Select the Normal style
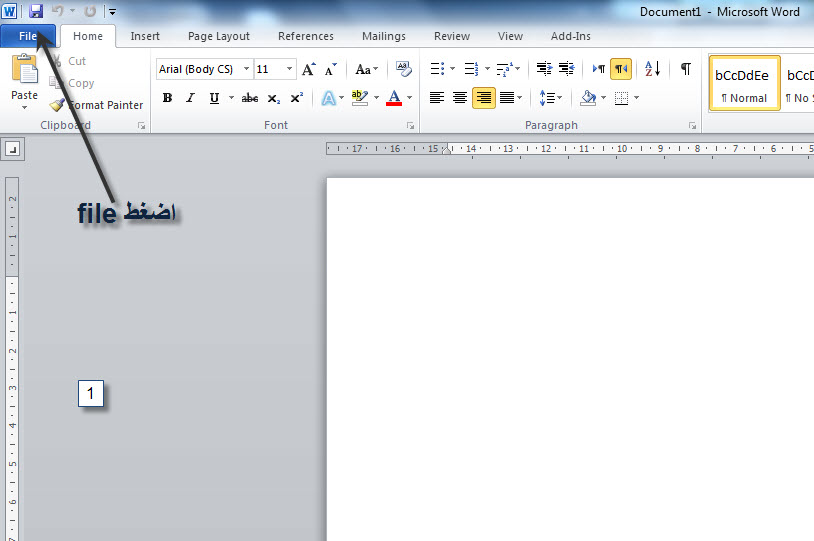 pyautogui.click(x=744, y=85)
